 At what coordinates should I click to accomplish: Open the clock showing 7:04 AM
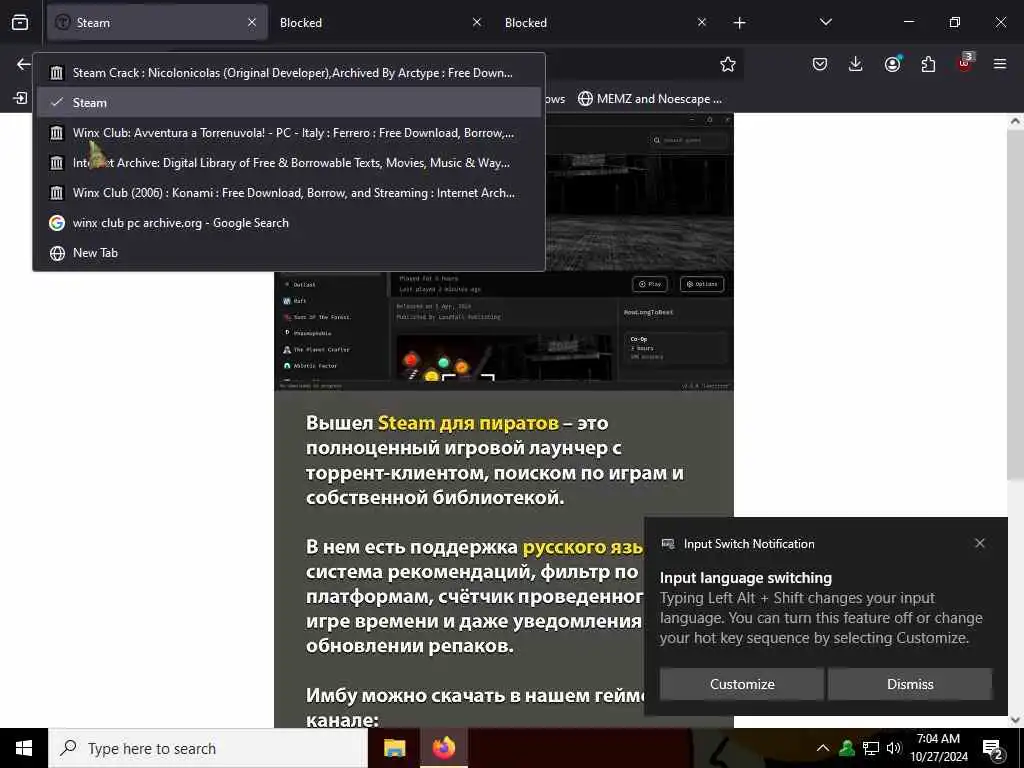point(938,748)
